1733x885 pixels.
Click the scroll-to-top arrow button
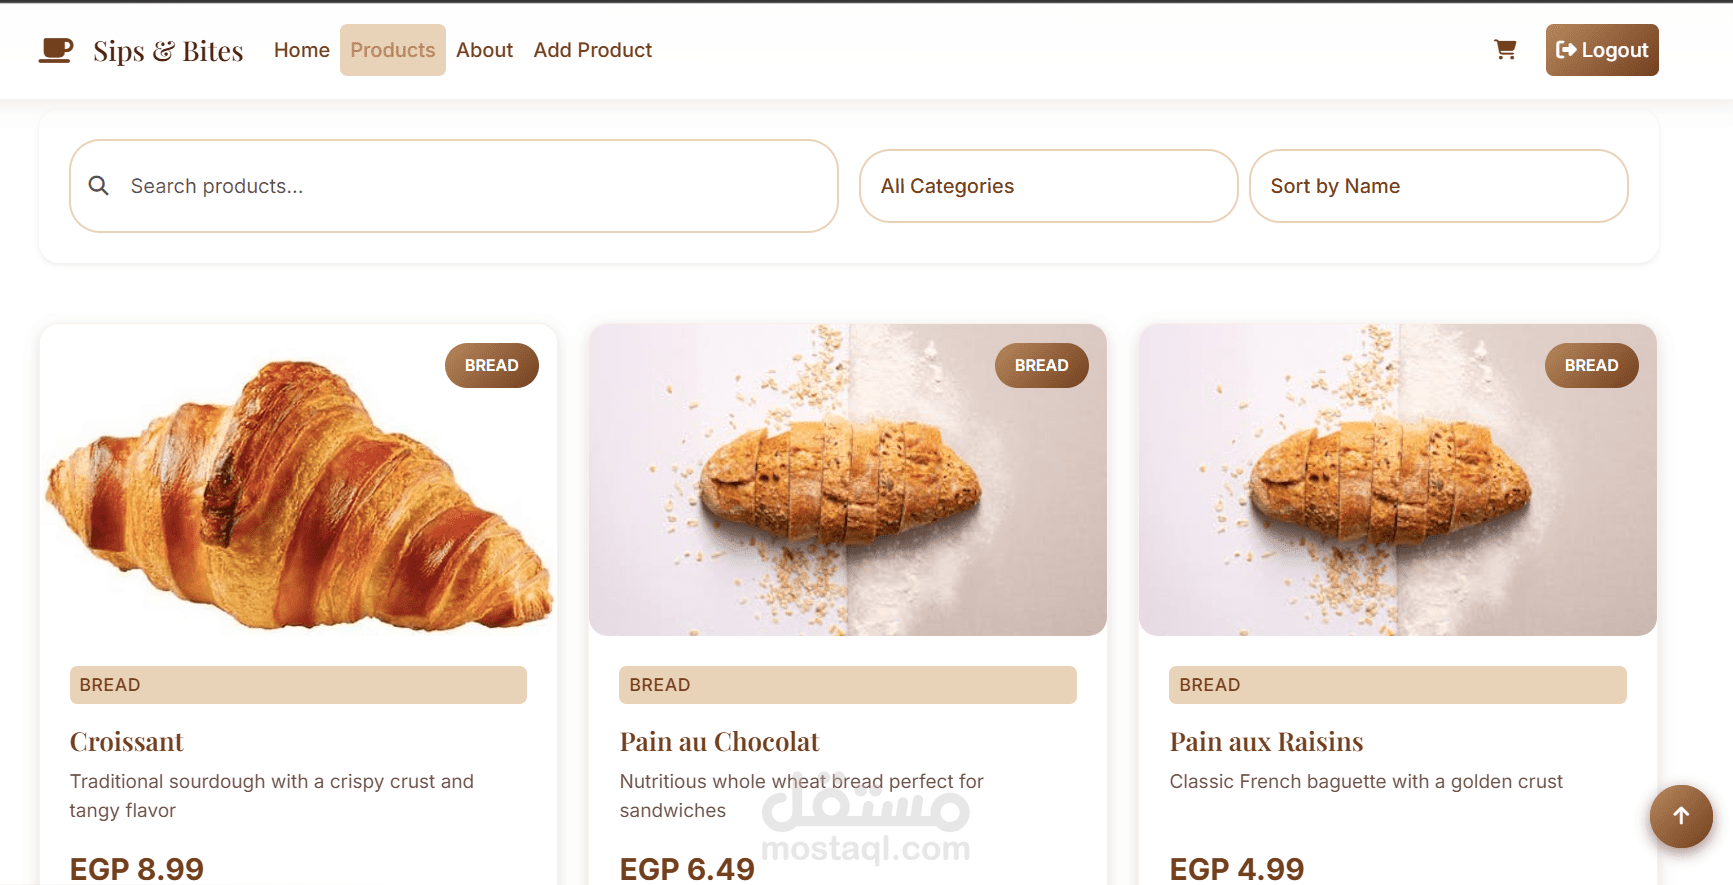1681,816
